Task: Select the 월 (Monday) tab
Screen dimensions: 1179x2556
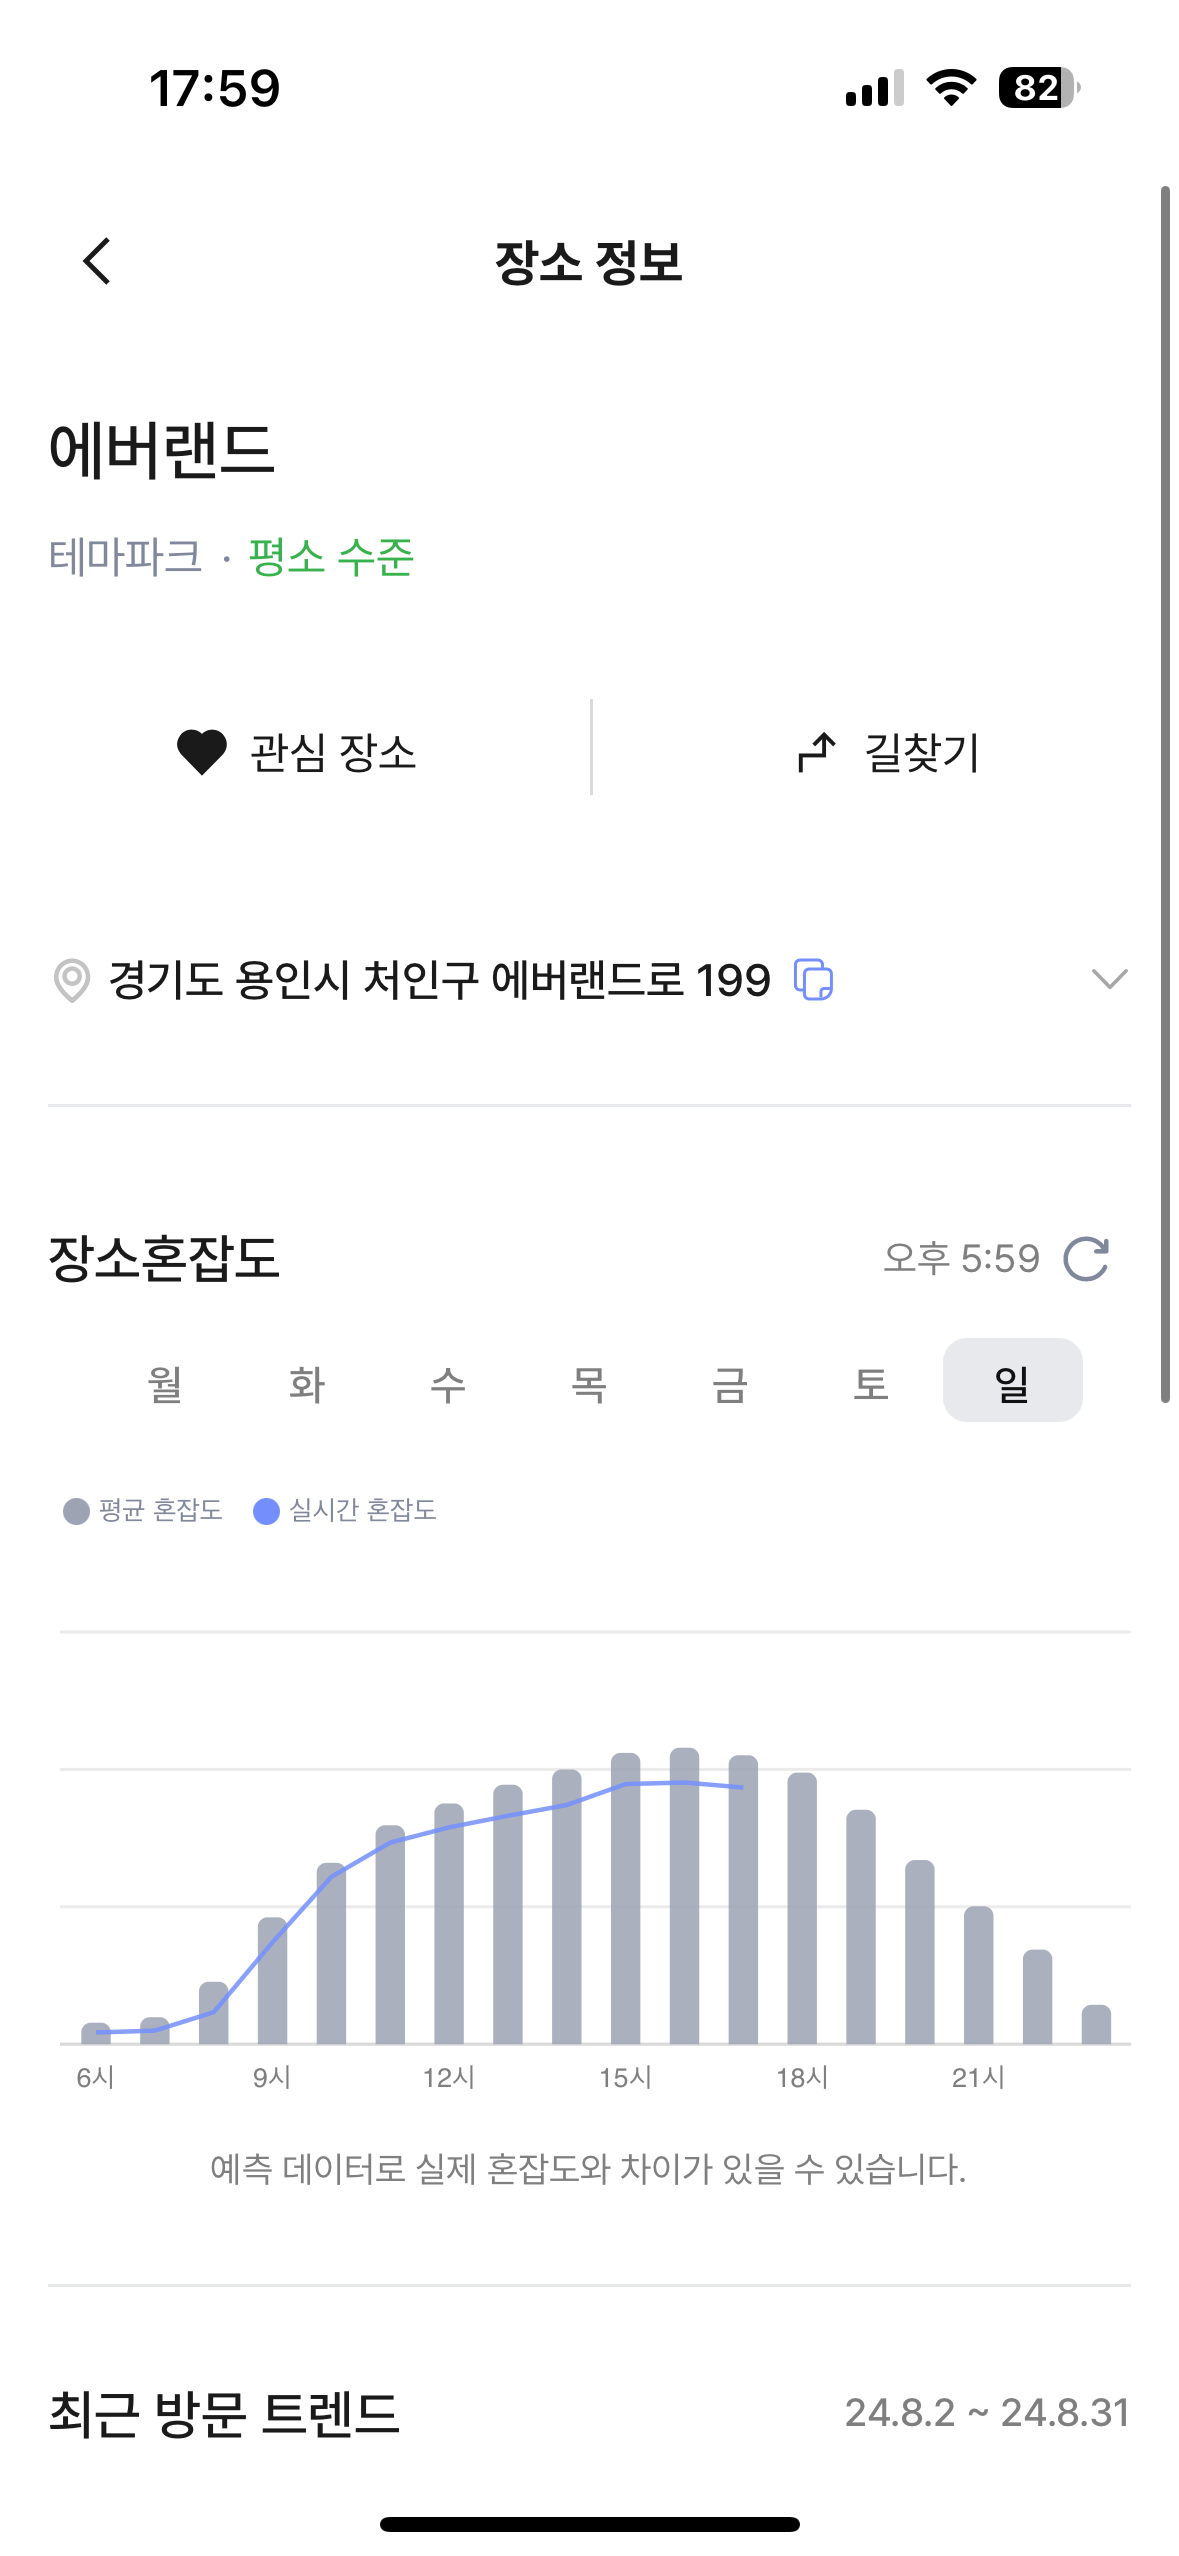Action: point(165,1384)
